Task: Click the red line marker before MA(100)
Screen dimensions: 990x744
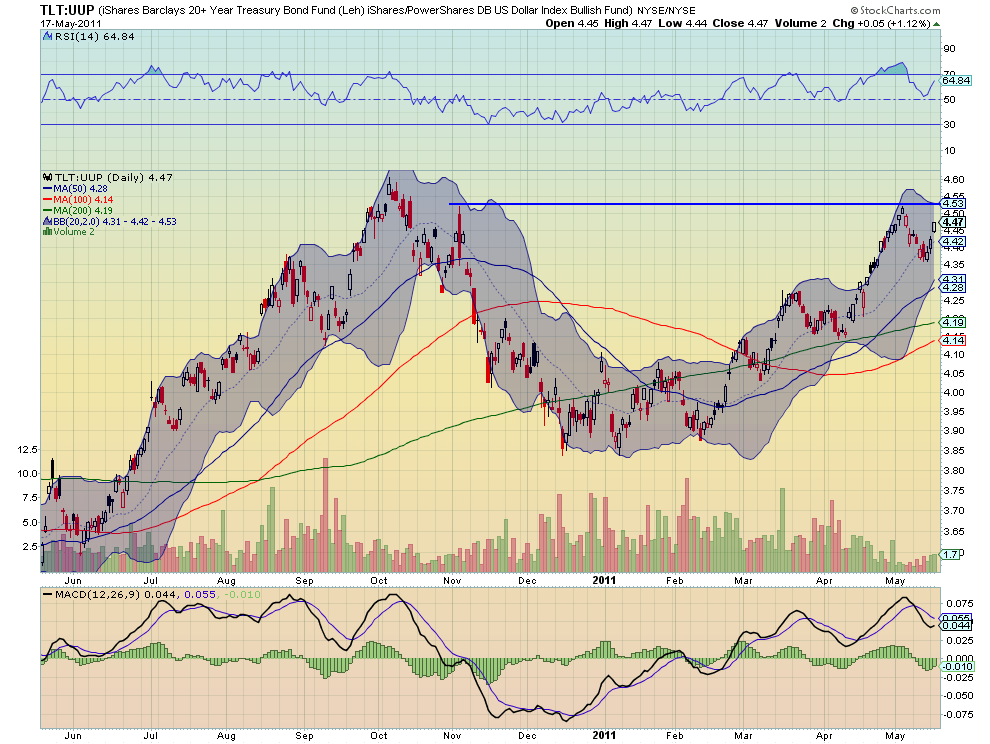Action: pyautogui.click(x=48, y=200)
